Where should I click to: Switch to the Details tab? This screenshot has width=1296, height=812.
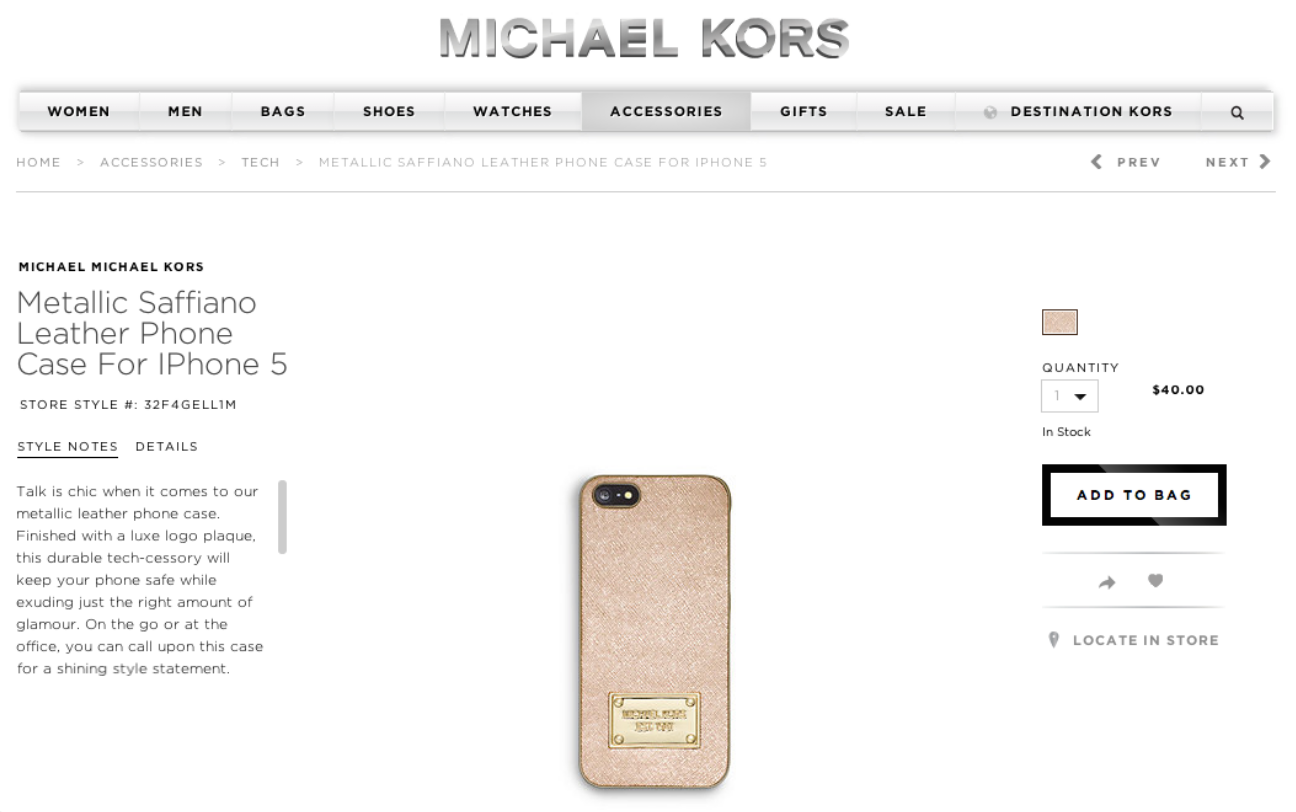pyautogui.click(x=167, y=446)
